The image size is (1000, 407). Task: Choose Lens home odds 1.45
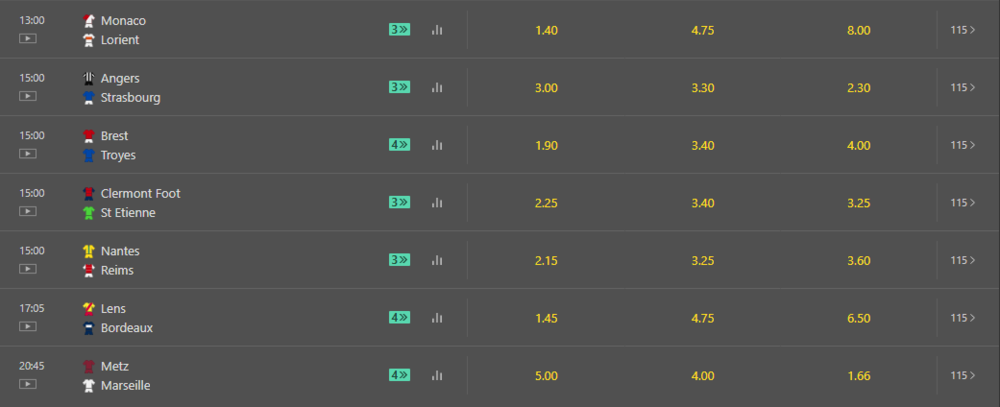(x=547, y=318)
